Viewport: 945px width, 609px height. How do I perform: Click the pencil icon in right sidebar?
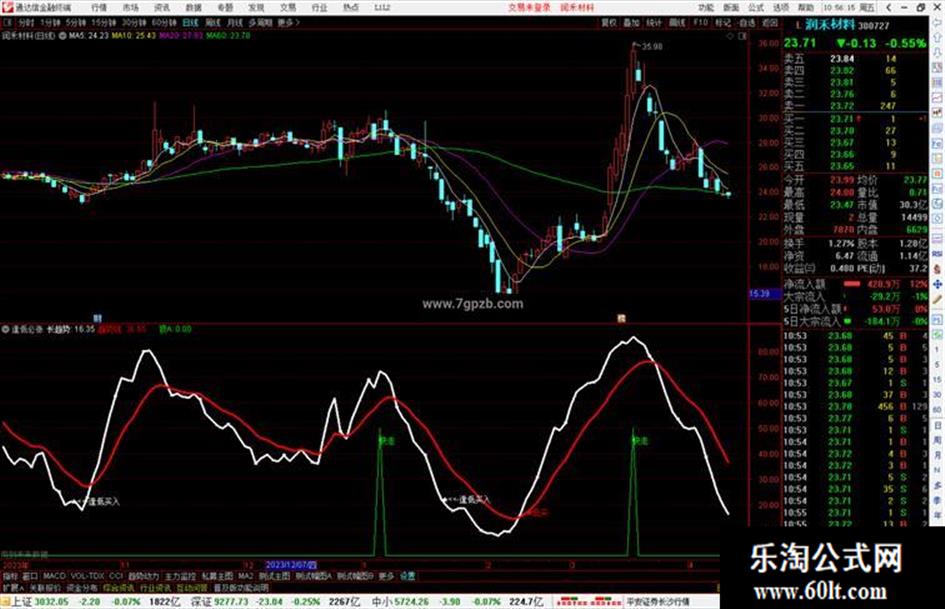938,300
